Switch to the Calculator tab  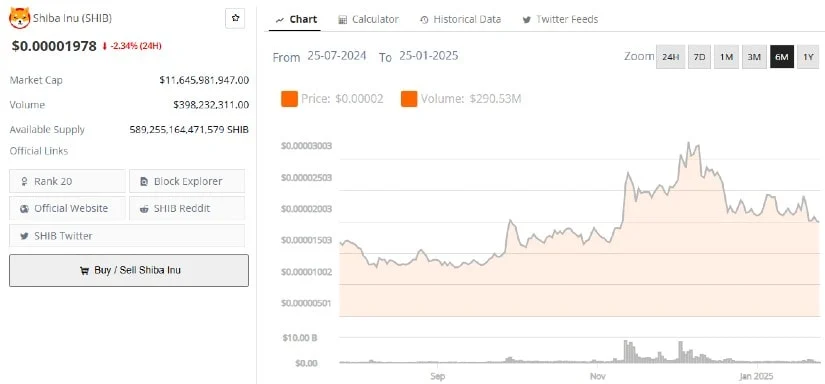[368, 19]
